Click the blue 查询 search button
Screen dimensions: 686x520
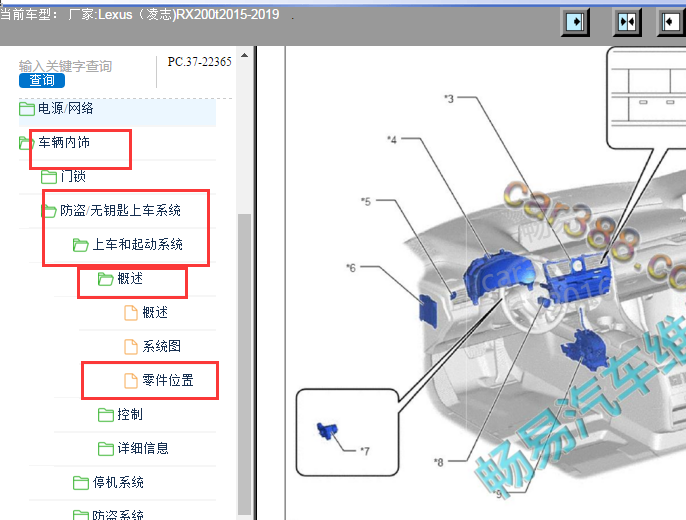[42, 80]
